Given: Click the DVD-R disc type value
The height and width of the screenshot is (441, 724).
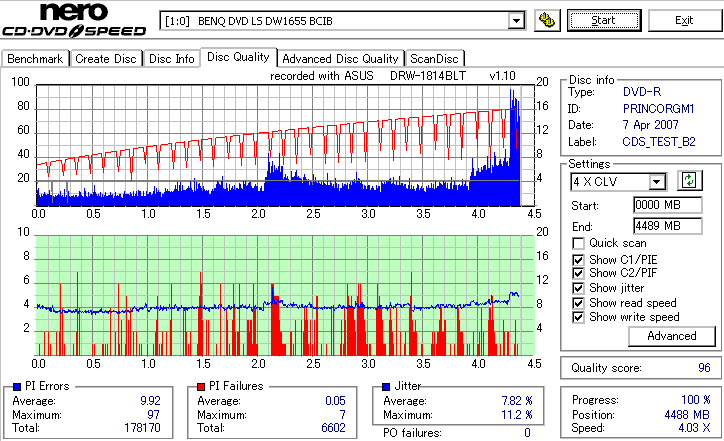Looking at the screenshot, I should tap(642, 92).
